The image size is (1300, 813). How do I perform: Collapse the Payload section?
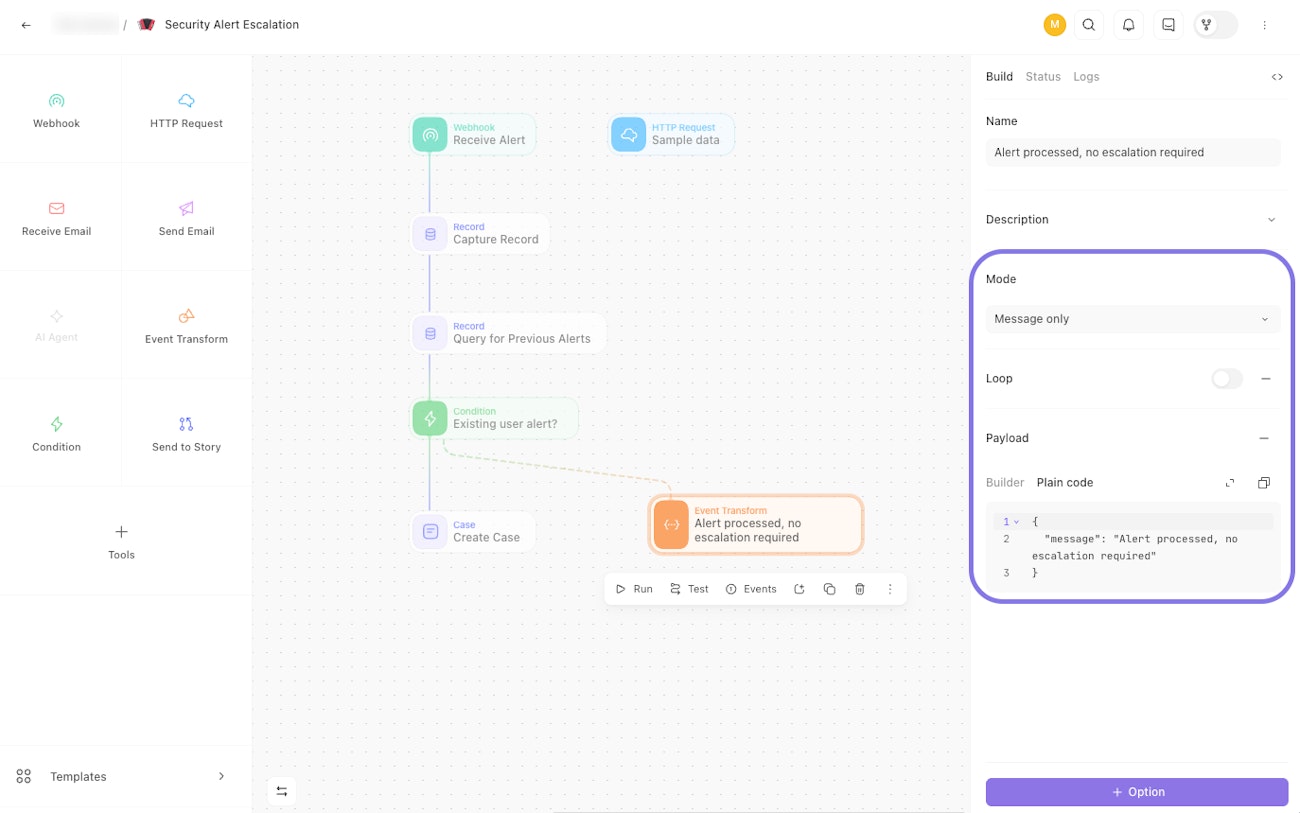[x=1264, y=438]
